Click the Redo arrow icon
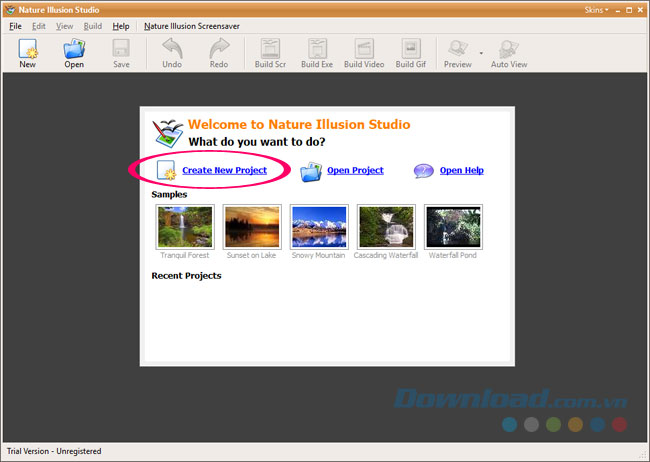This screenshot has height=462, width=650. [219, 49]
